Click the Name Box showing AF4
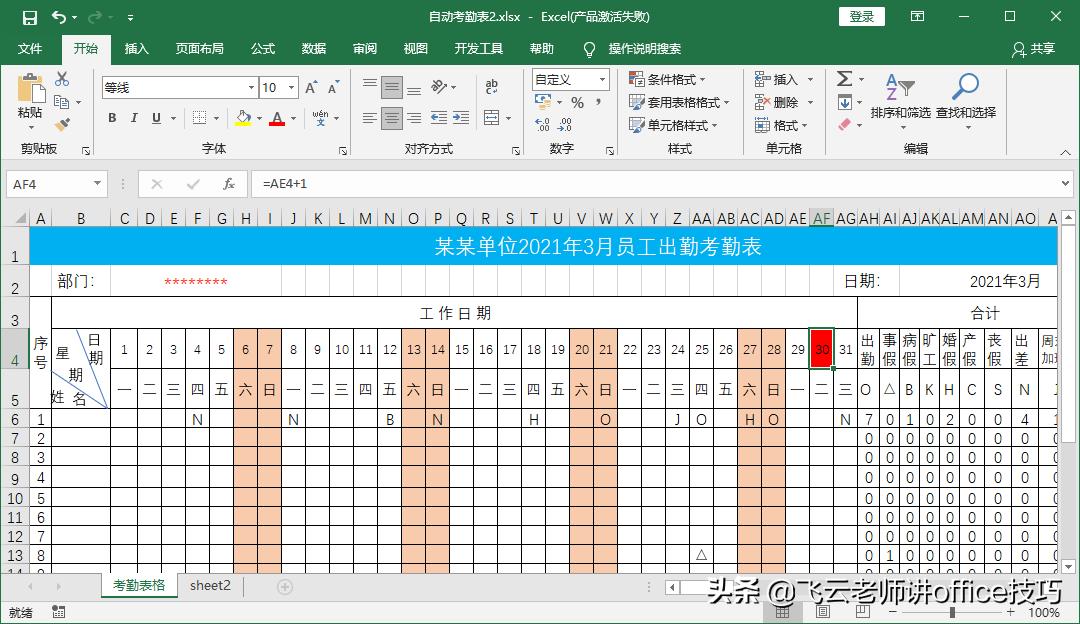The image size is (1080, 624). 50,184
